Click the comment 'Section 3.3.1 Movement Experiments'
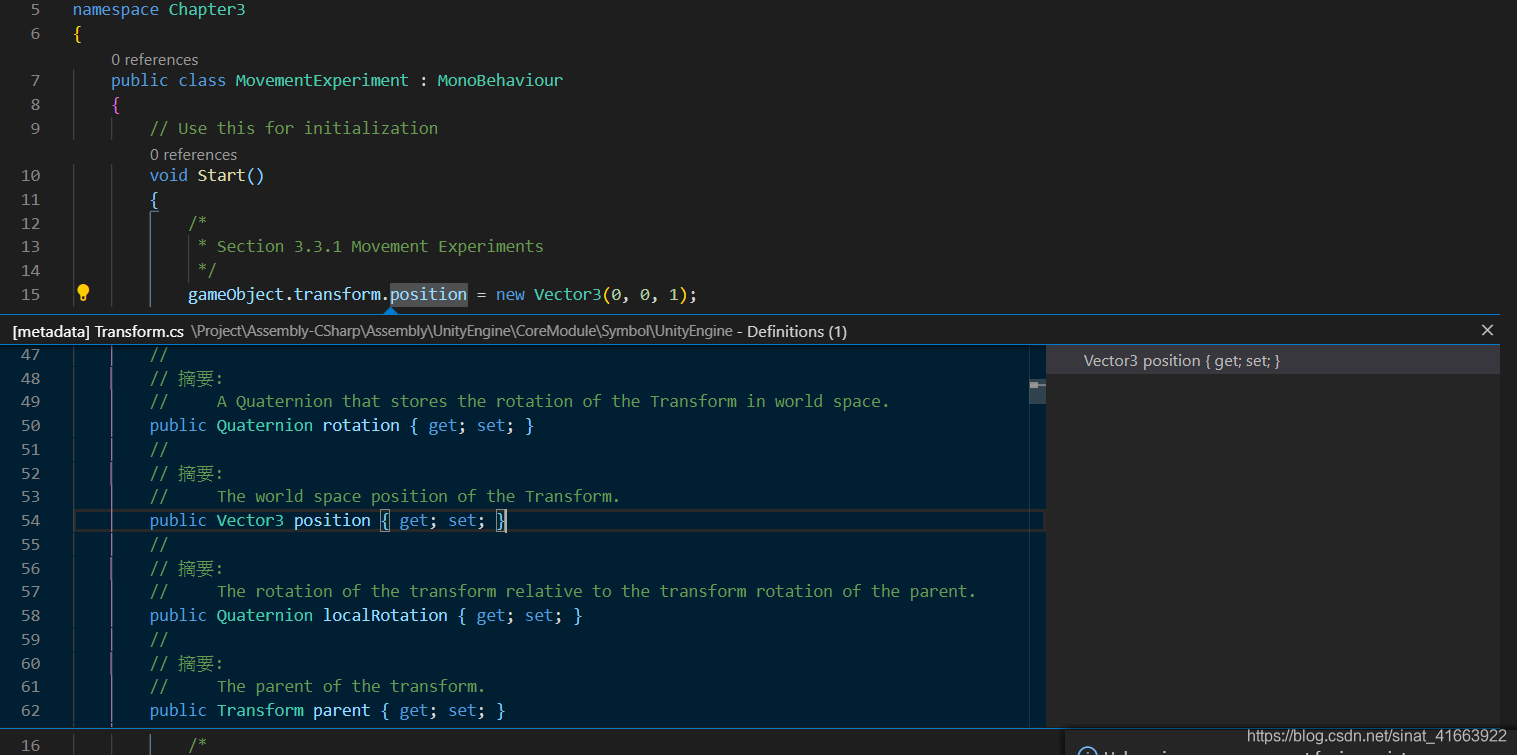The image size is (1517, 755). pos(380,246)
